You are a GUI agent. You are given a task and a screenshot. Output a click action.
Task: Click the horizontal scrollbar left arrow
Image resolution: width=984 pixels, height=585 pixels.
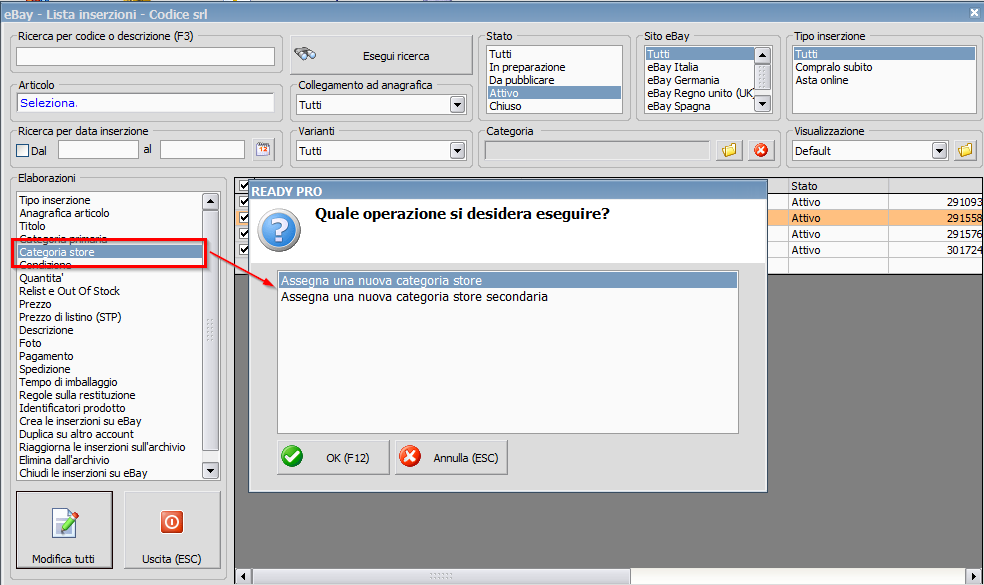[x=243, y=576]
